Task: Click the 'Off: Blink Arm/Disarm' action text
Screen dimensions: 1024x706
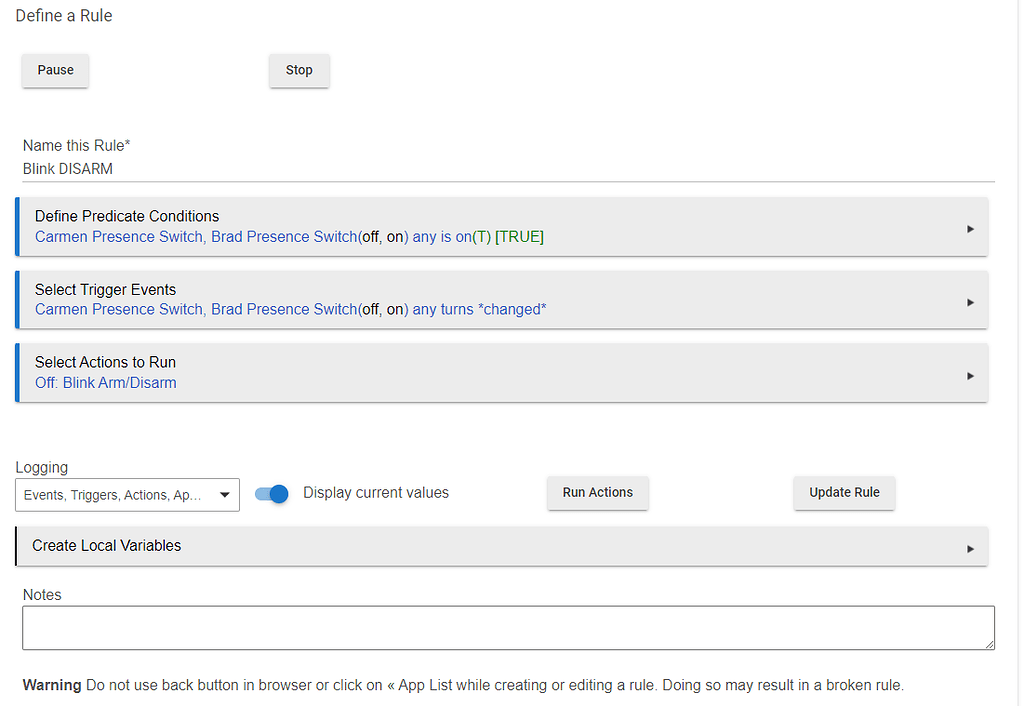Action: point(105,383)
